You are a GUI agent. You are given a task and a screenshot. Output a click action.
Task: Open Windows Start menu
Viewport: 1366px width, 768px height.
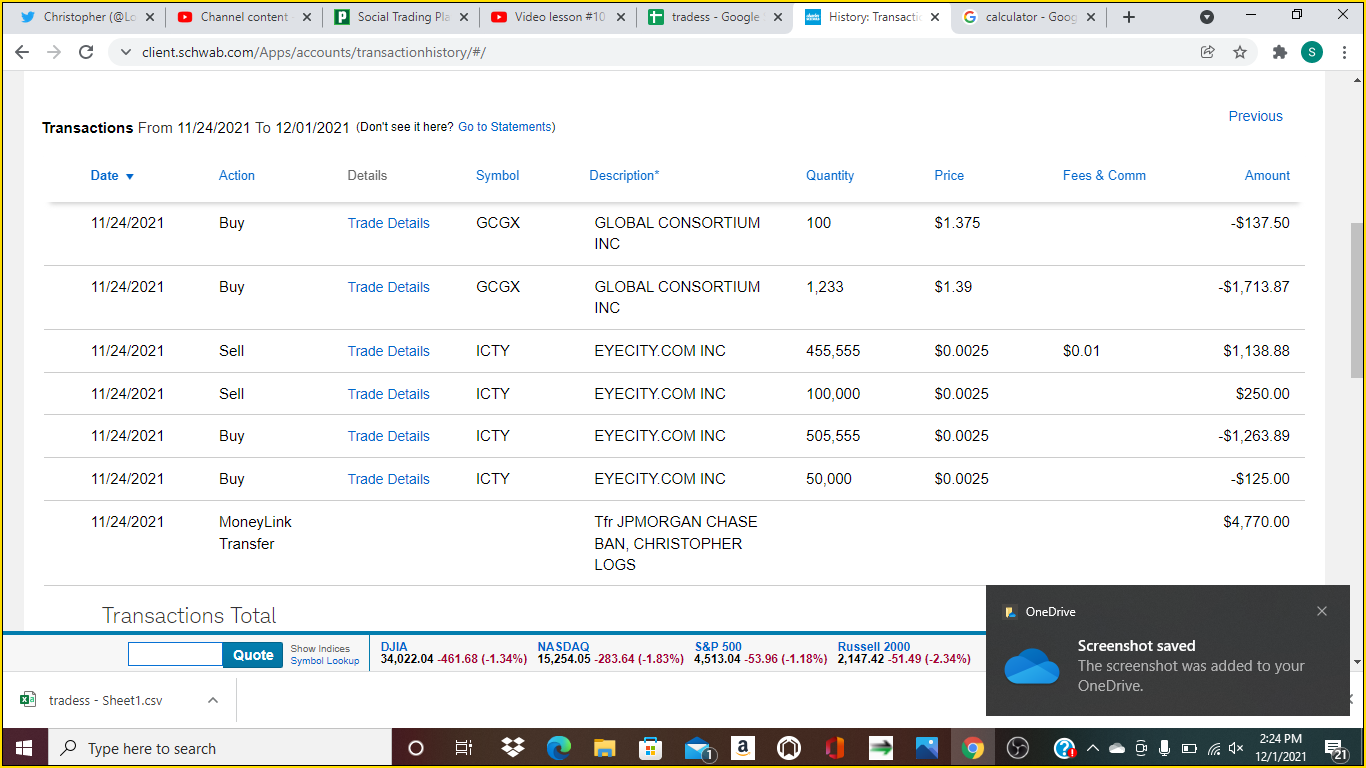click(x=23, y=748)
